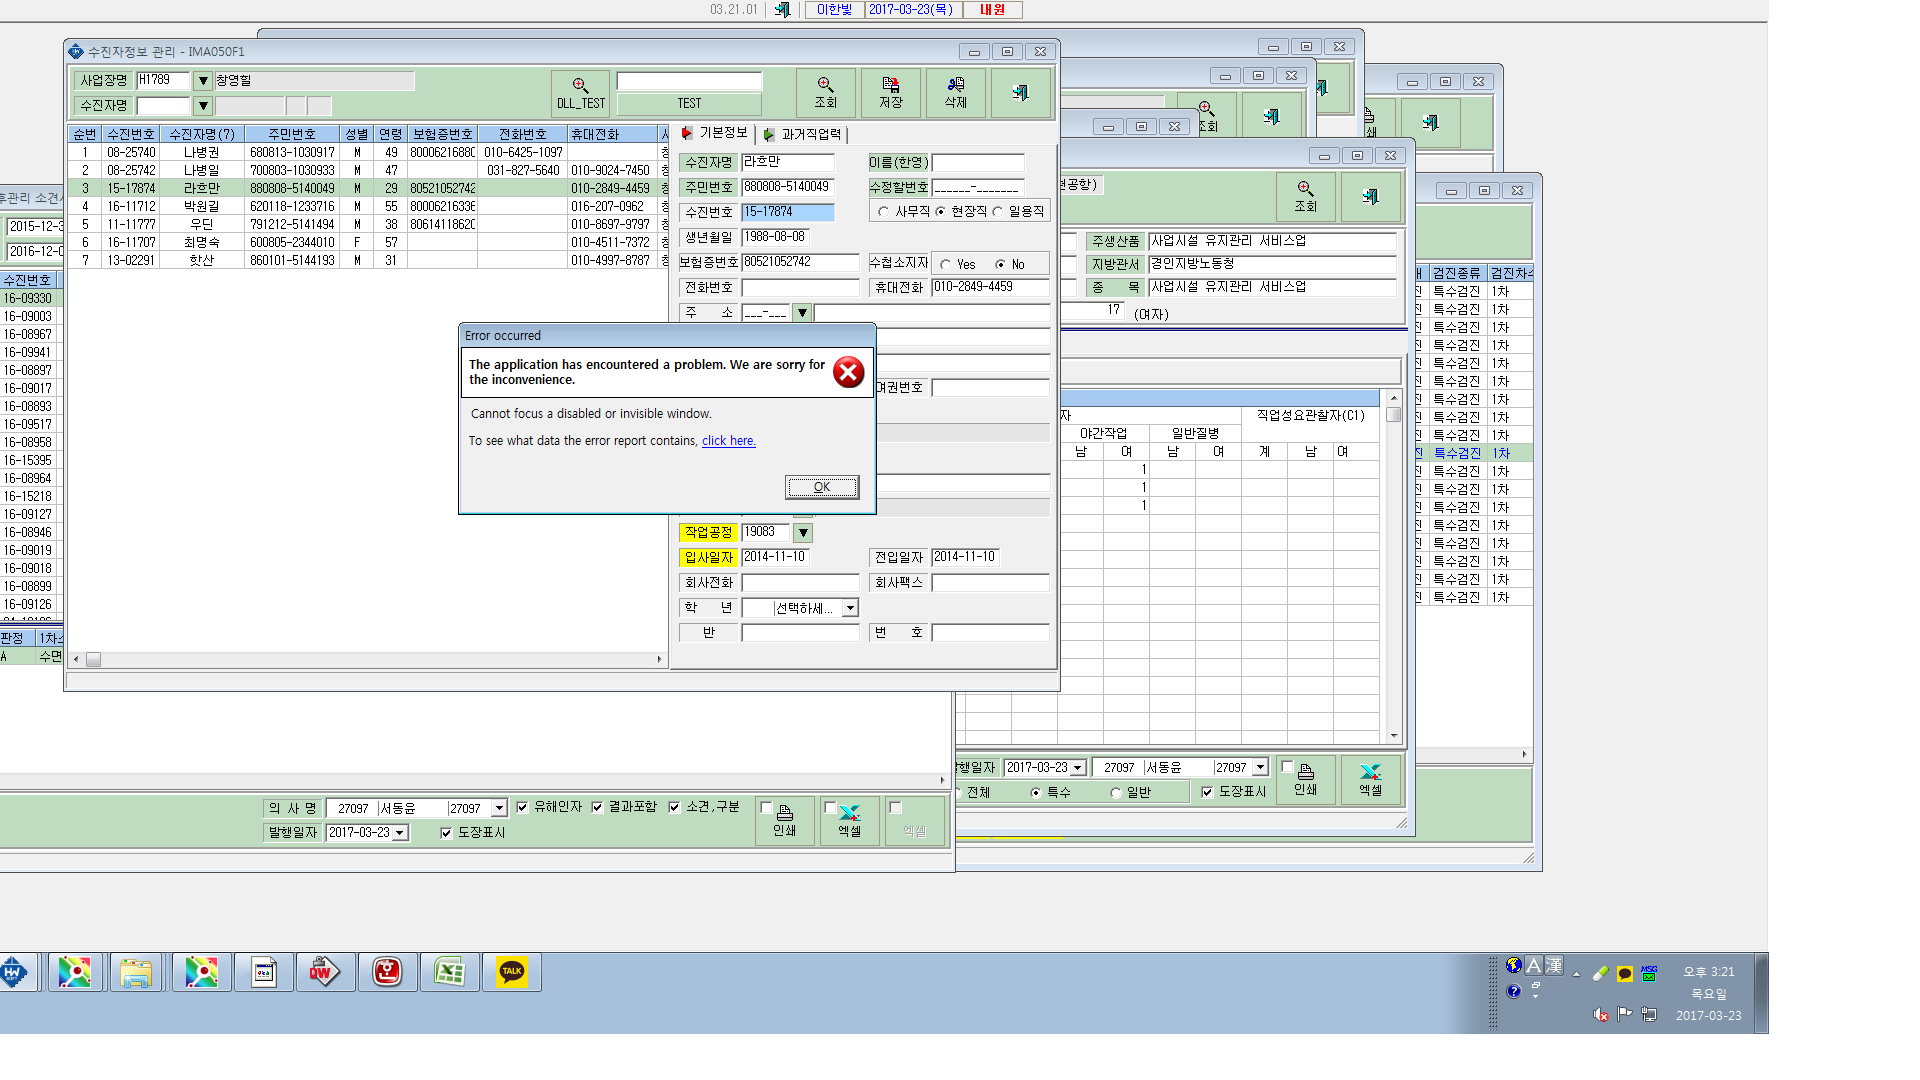The width and height of the screenshot is (1920, 1080).
Task: Click the 저장 save icon
Action: 890,85
